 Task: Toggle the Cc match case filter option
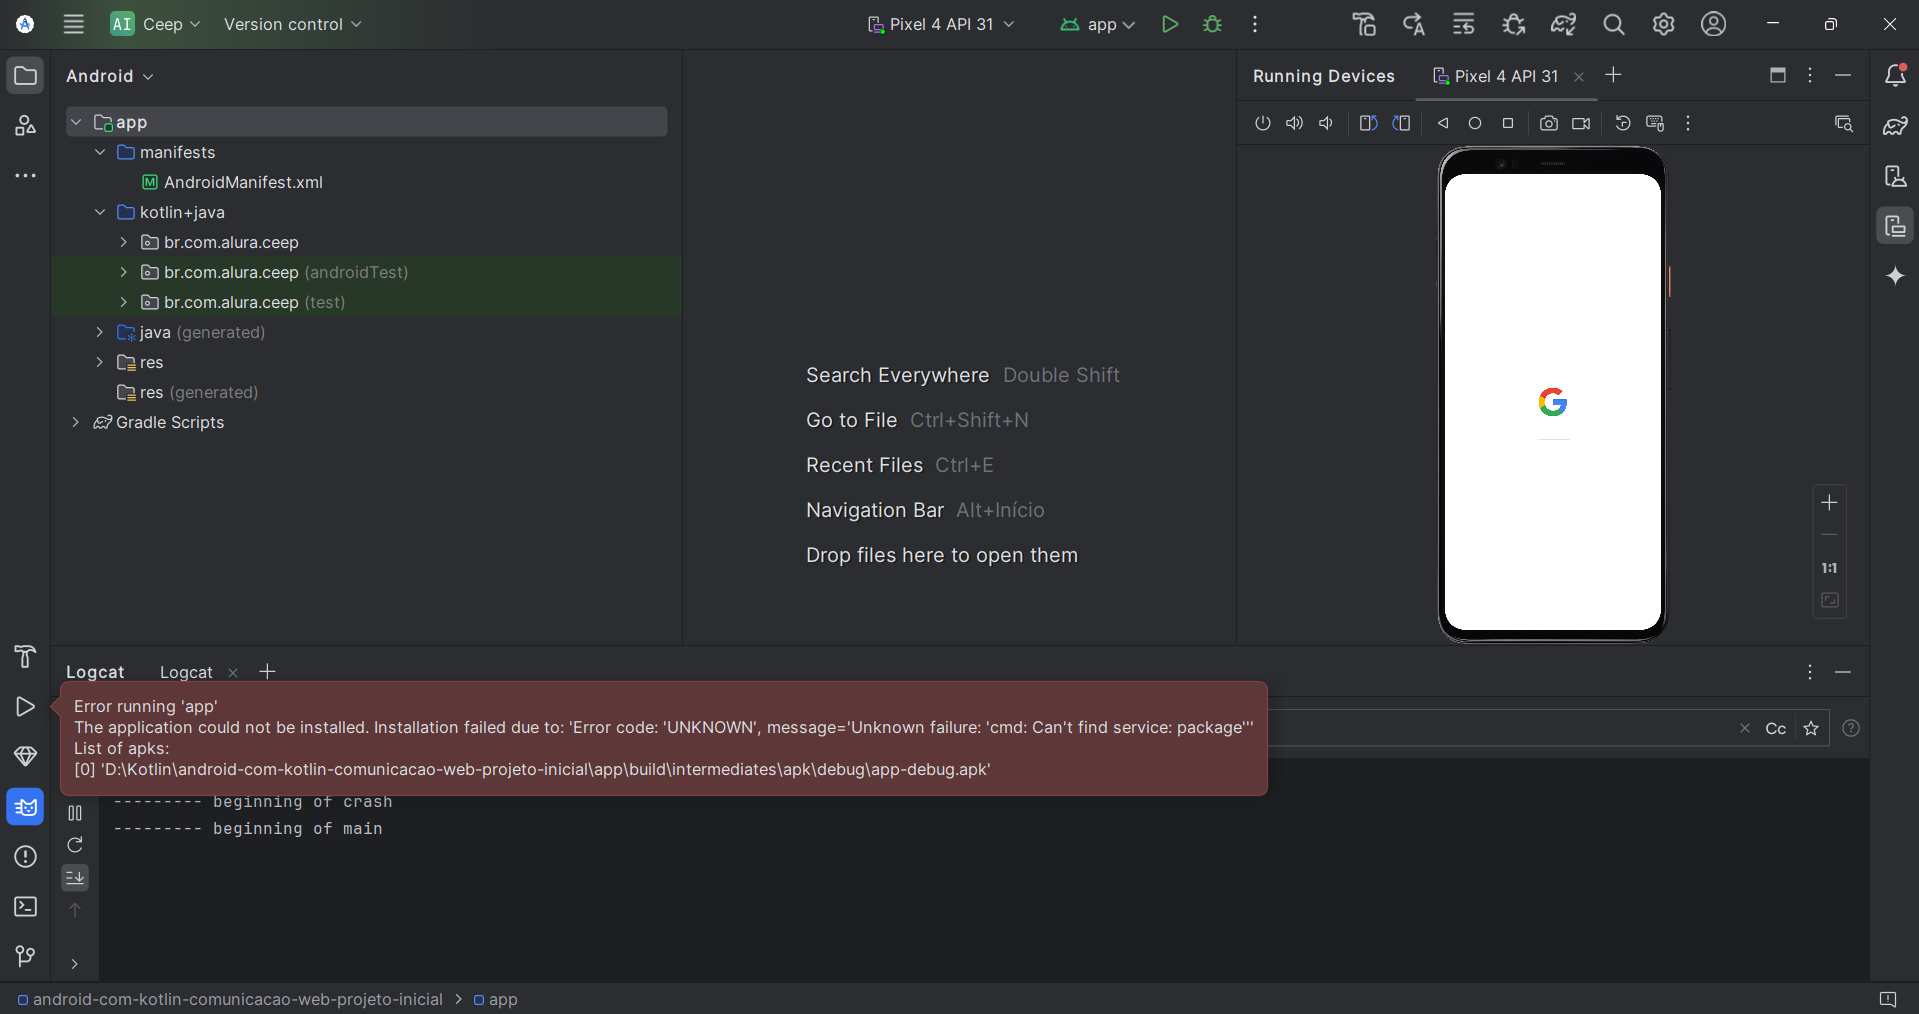1775,729
